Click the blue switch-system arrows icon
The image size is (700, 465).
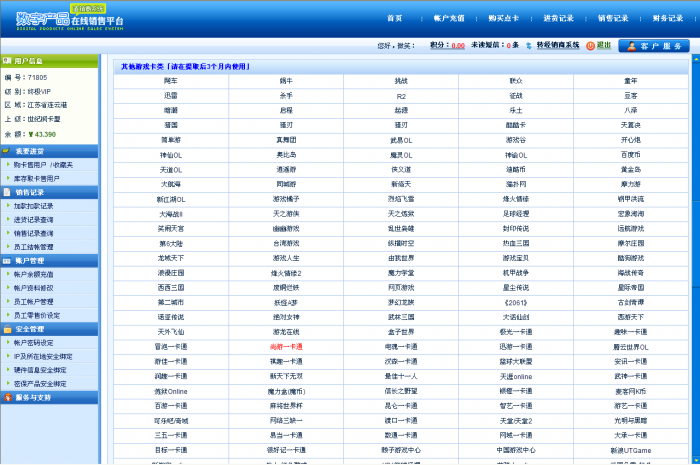click(x=529, y=46)
